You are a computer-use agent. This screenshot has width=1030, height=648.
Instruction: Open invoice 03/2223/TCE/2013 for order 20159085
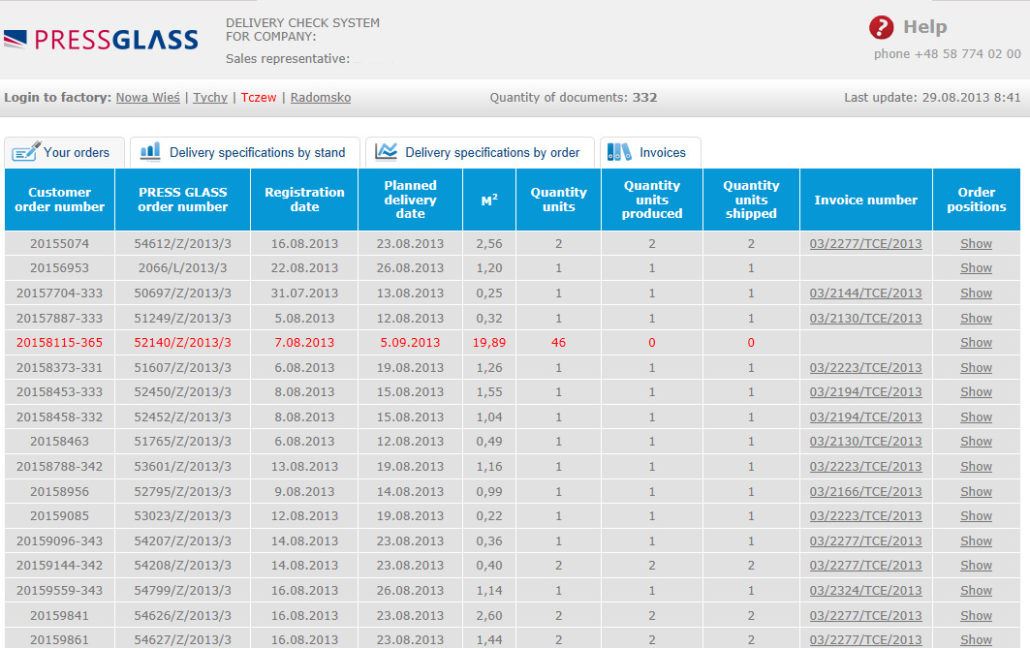tap(866, 516)
